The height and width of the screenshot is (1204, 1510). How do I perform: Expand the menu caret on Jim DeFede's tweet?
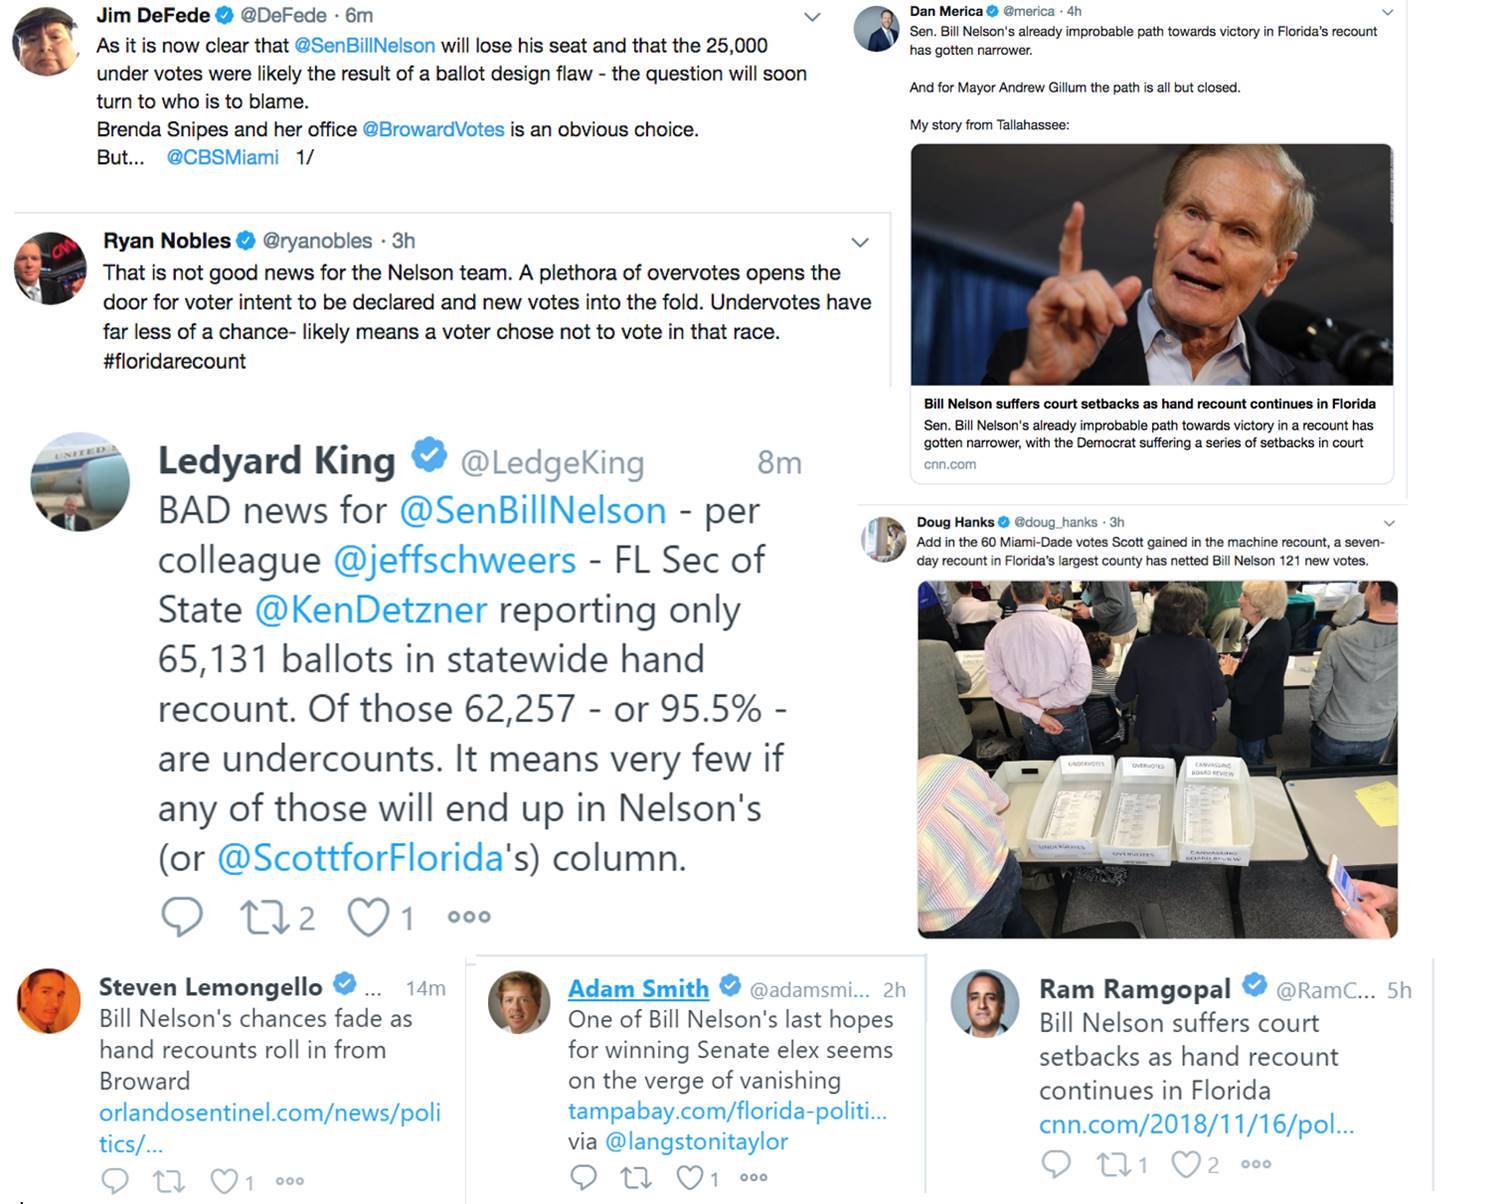tap(813, 17)
